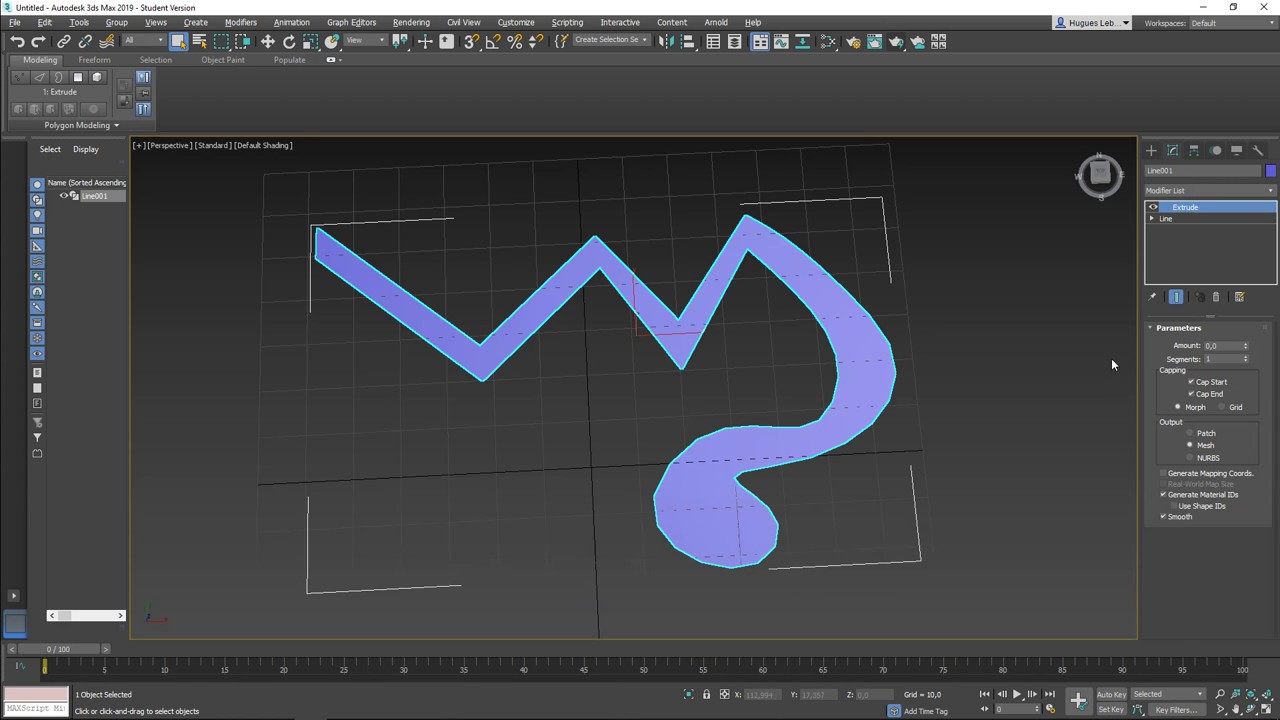Switch to the Freeform ribbon tab
The height and width of the screenshot is (720, 1280).
pyautogui.click(x=94, y=60)
